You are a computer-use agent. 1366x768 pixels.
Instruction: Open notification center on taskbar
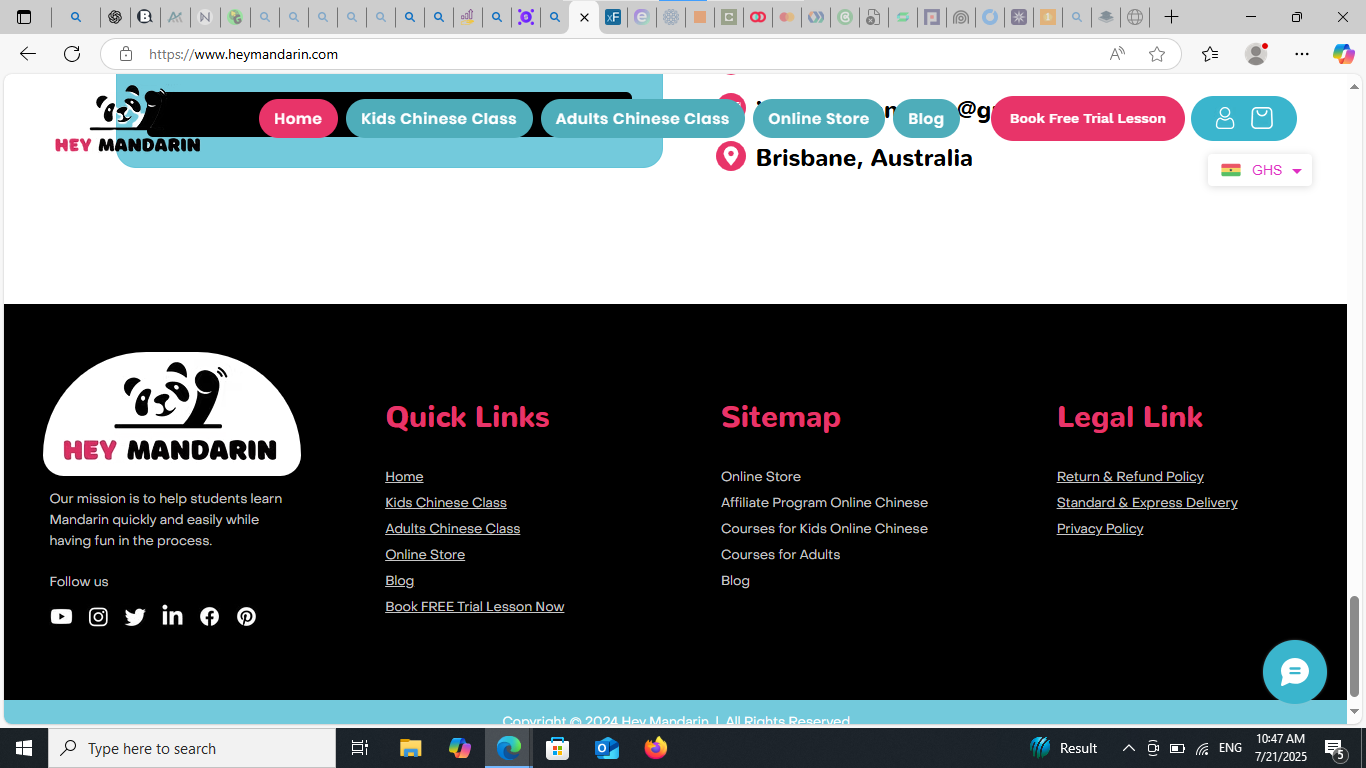[x=1334, y=748]
